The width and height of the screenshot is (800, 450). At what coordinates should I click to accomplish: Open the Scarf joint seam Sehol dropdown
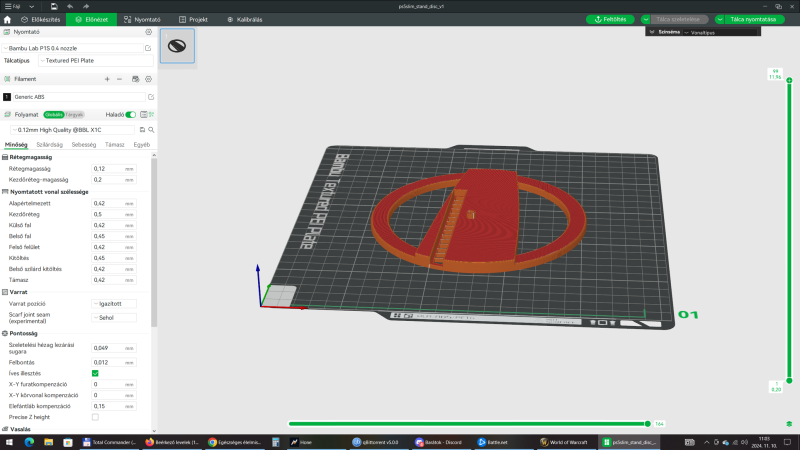coord(114,317)
